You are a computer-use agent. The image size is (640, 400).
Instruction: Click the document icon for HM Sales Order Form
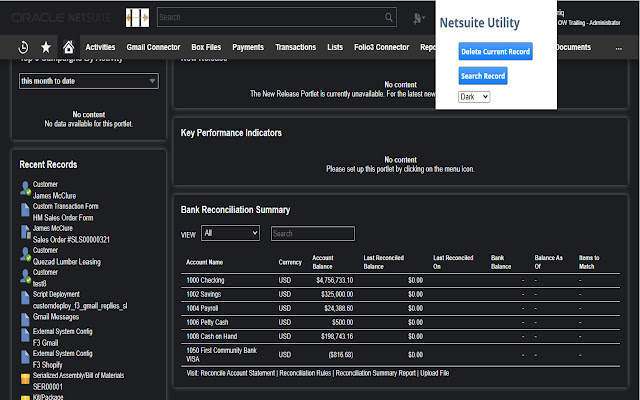[25, 212]
